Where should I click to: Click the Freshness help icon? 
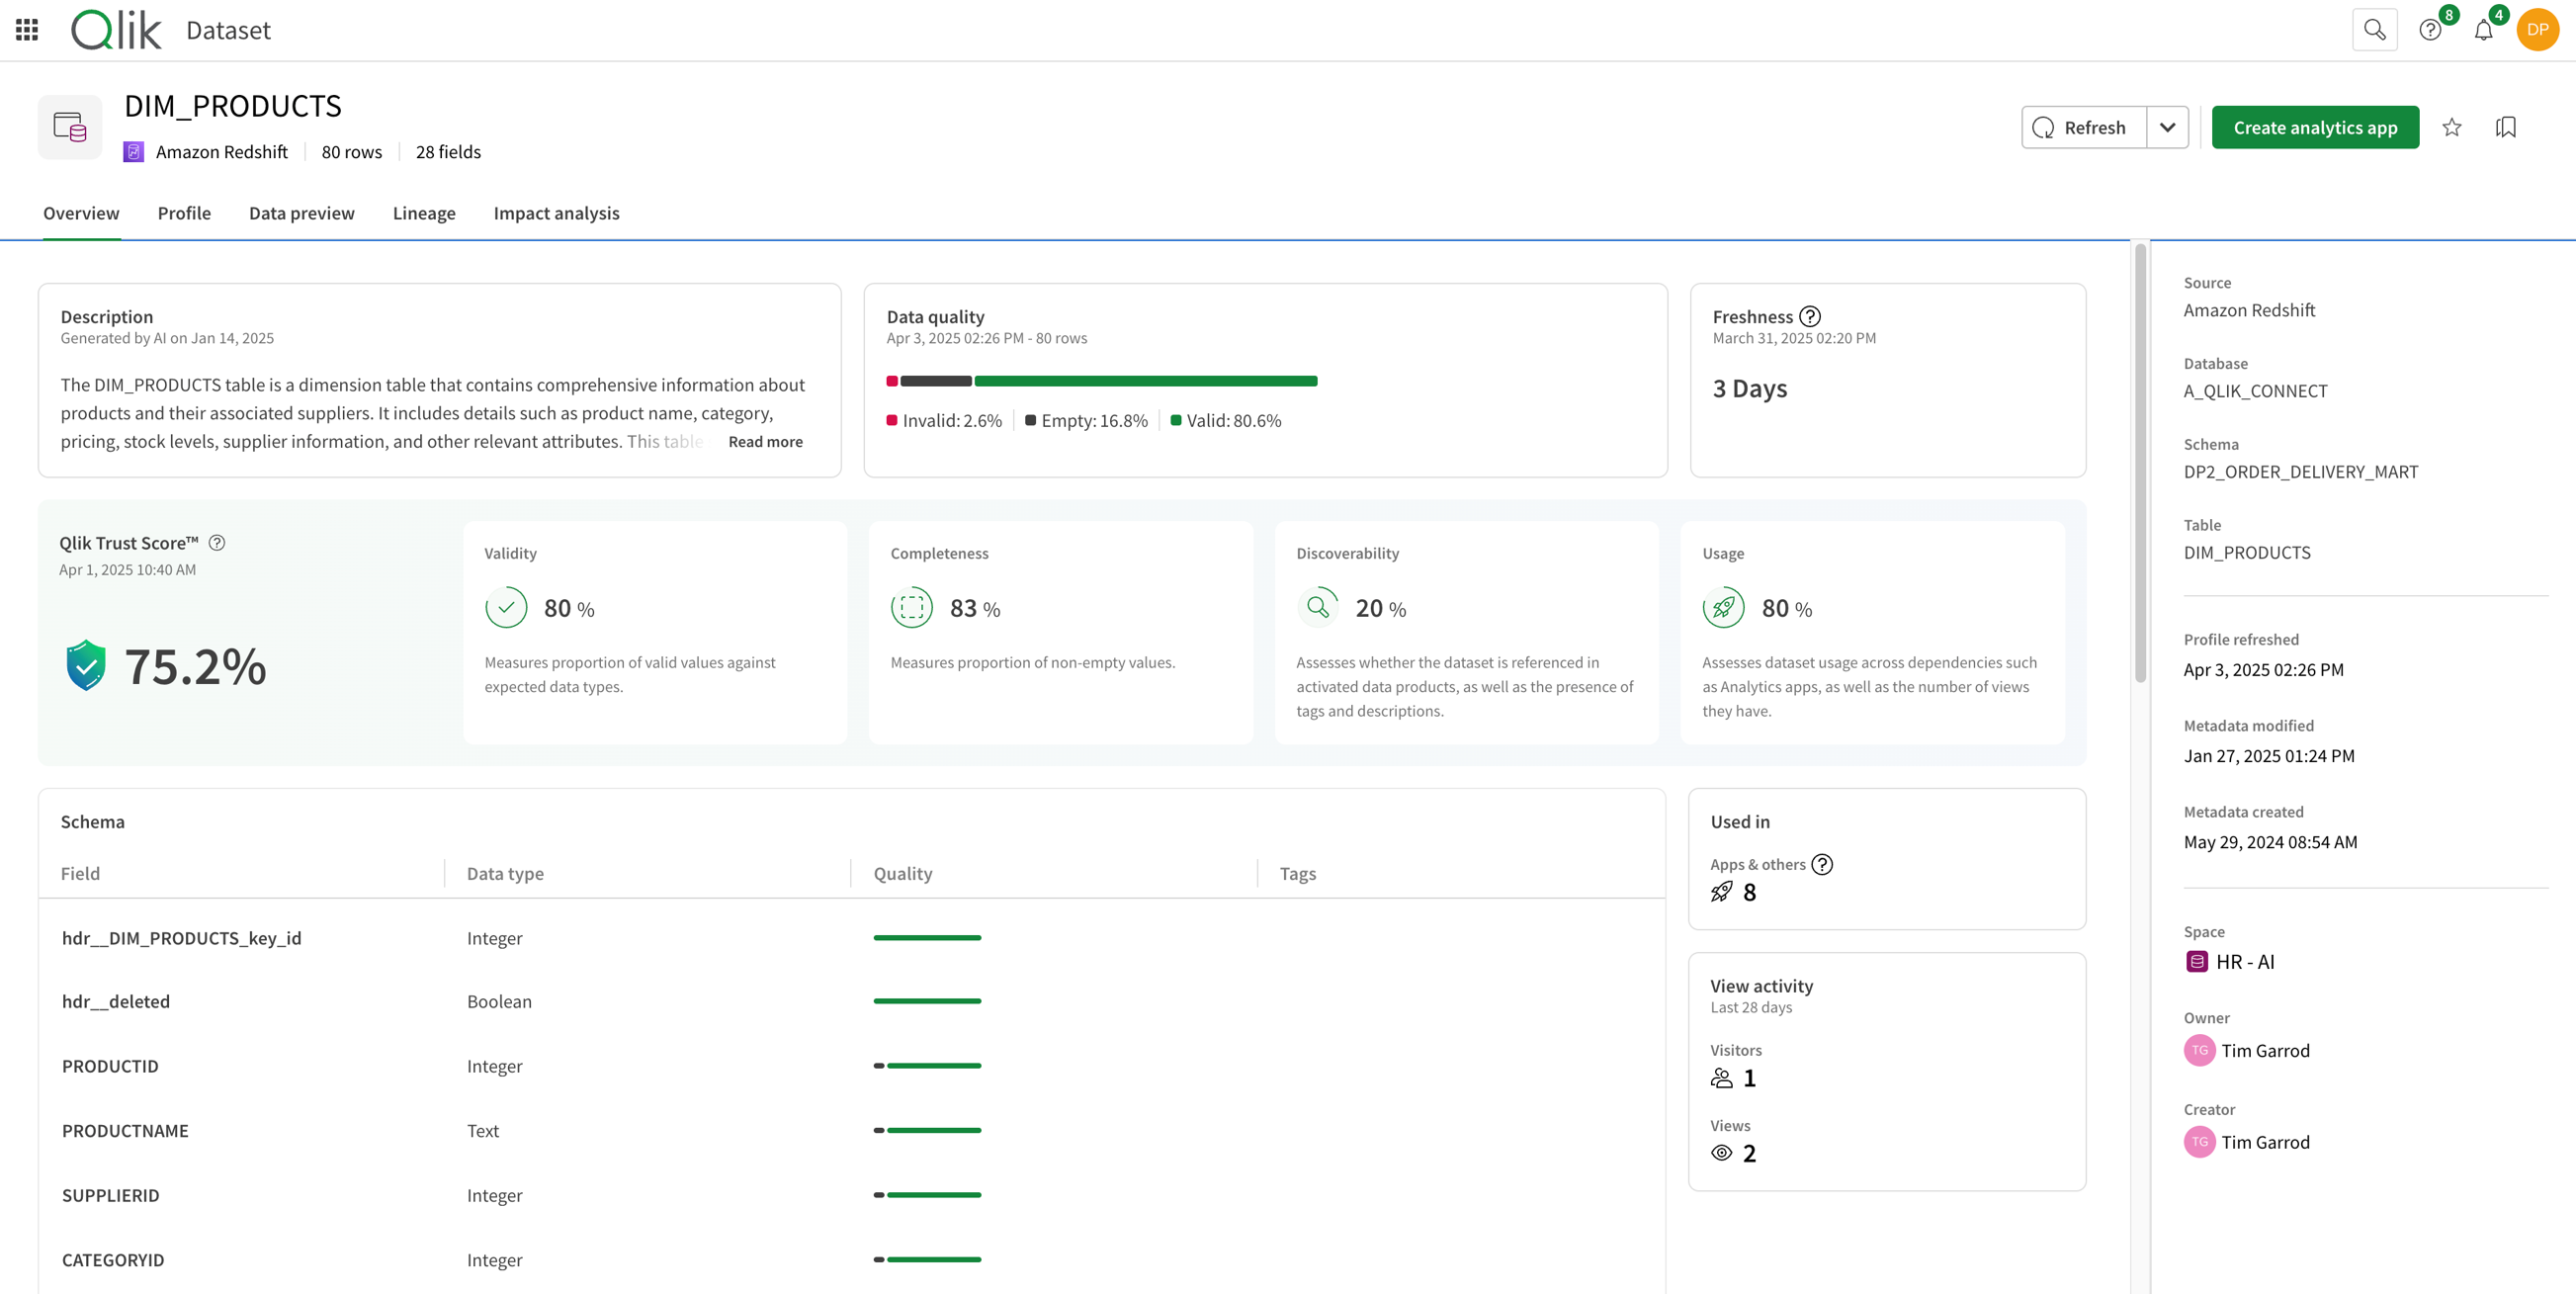coord(1810,316)
